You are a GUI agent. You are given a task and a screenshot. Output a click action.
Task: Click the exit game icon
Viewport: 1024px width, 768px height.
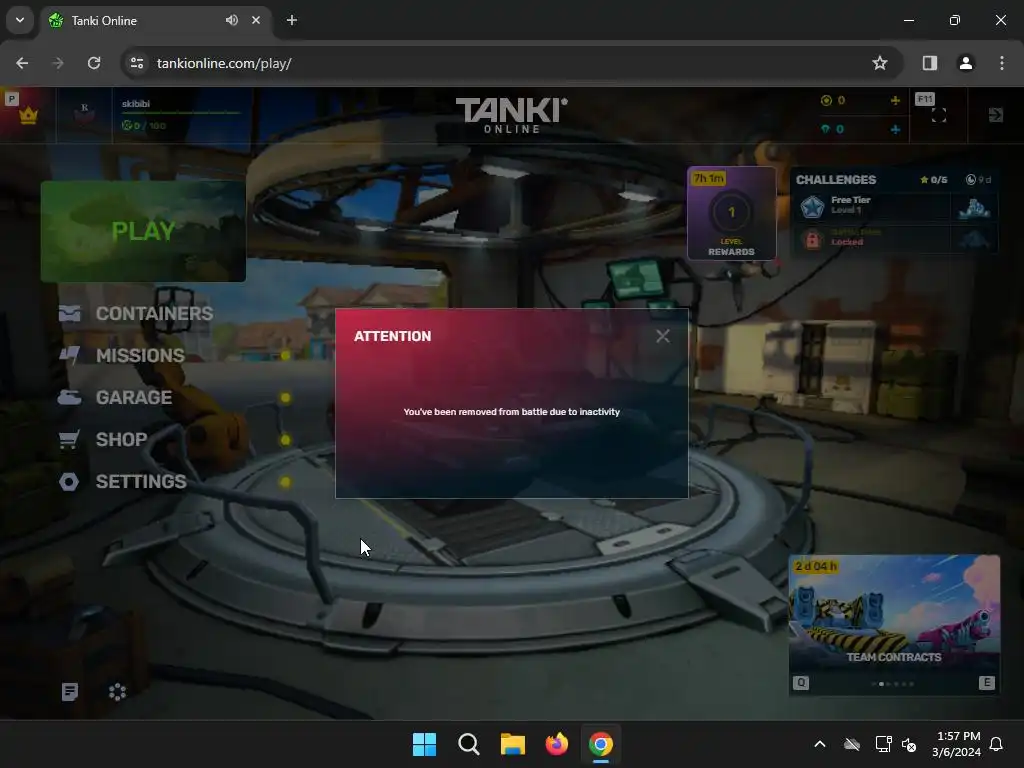(x=995, y=115)
